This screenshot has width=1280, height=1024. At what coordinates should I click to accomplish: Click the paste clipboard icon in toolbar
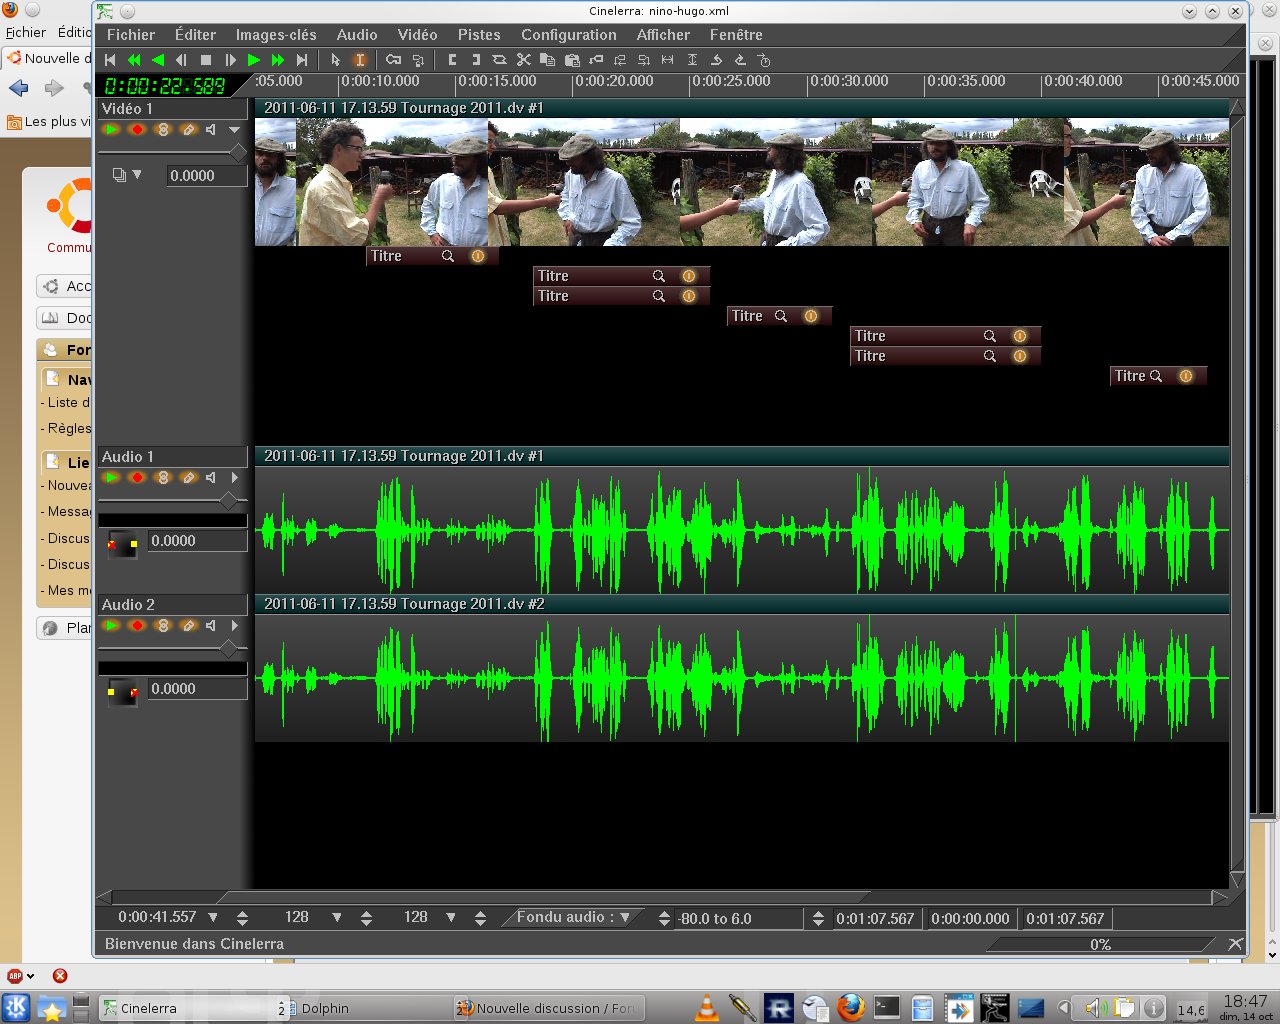tap(570, 60)
